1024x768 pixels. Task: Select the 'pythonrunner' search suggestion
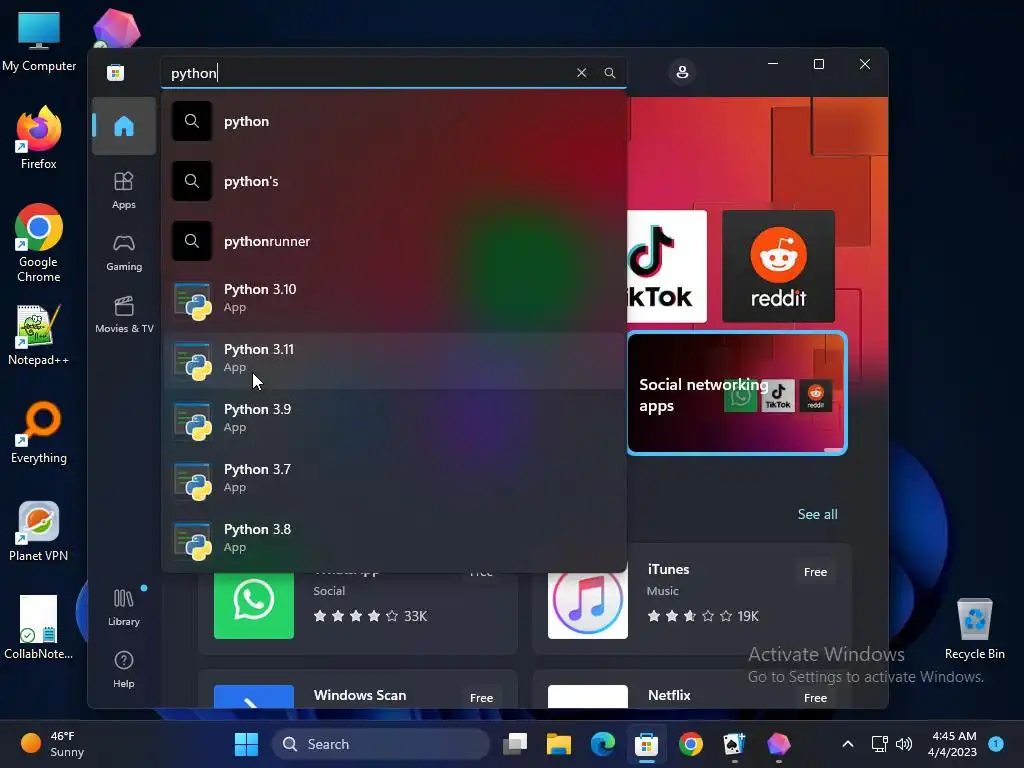click(x=394, y=242)
